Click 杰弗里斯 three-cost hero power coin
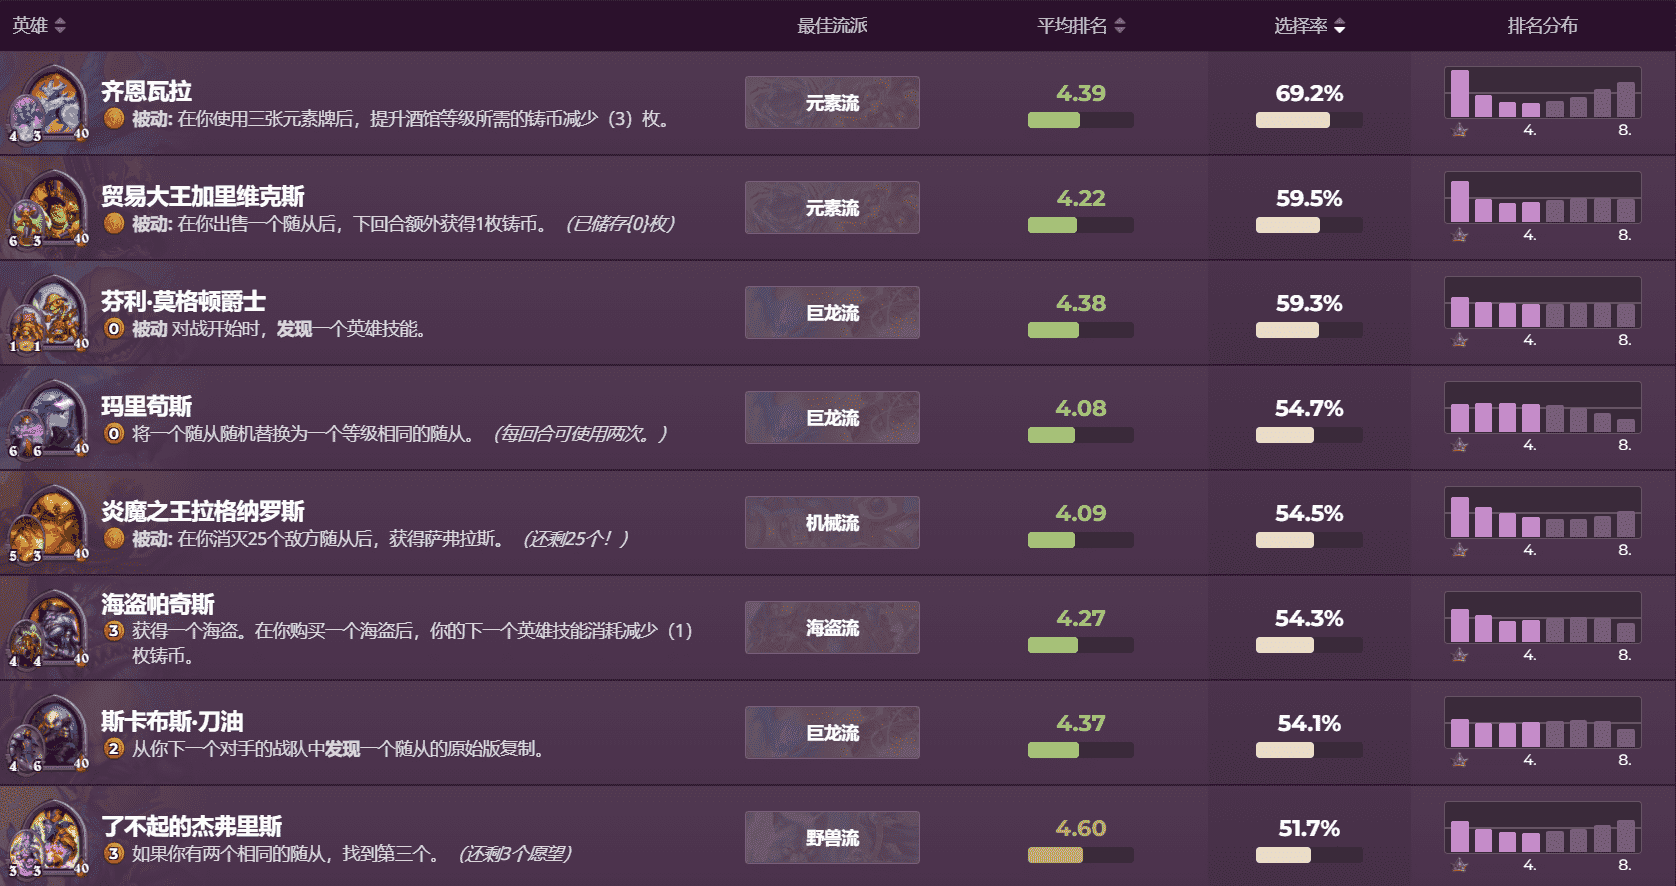Screen dimensions: 1676x886 pos(114,853)
